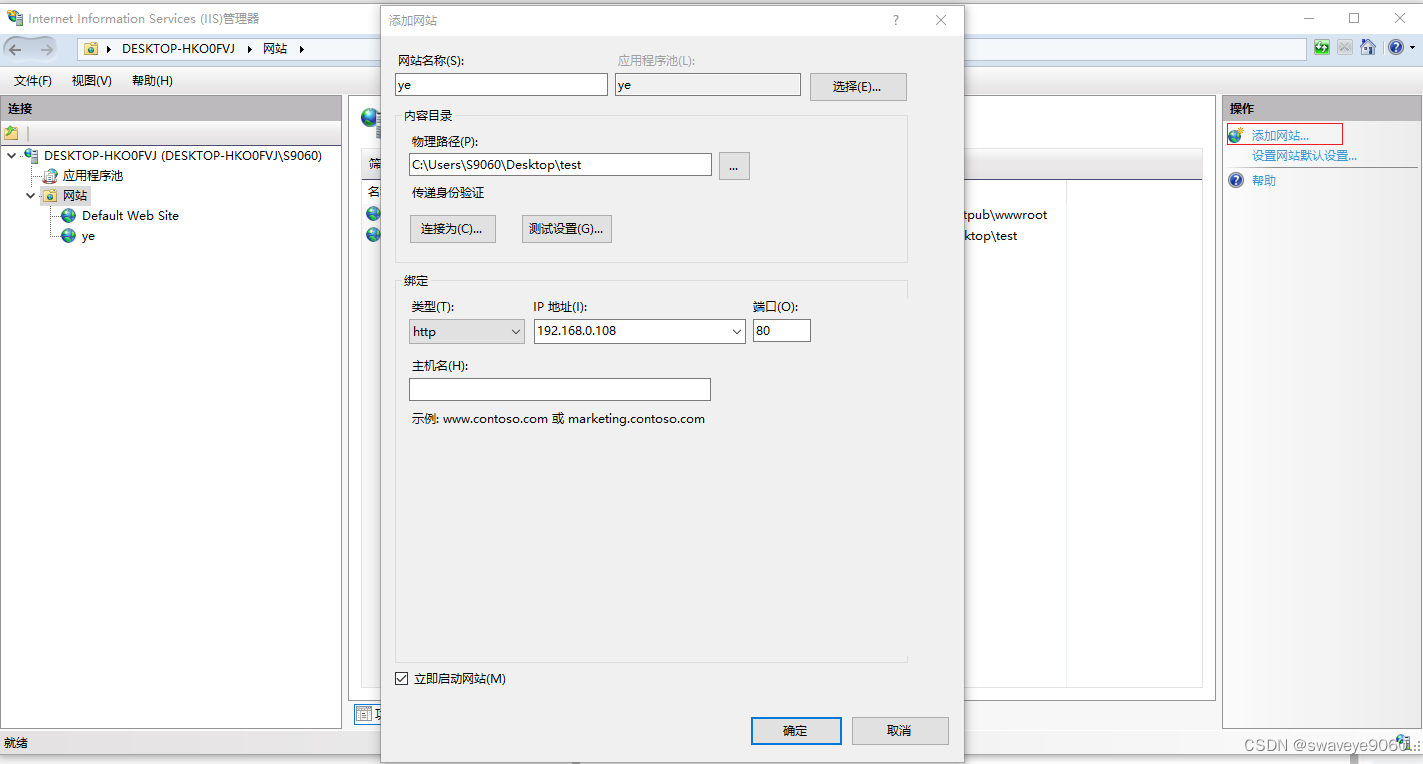Viewport: 1423px width, 764px height.
Task: Click the 添加网站... link in the actions pane
Action: [1280, 135]
